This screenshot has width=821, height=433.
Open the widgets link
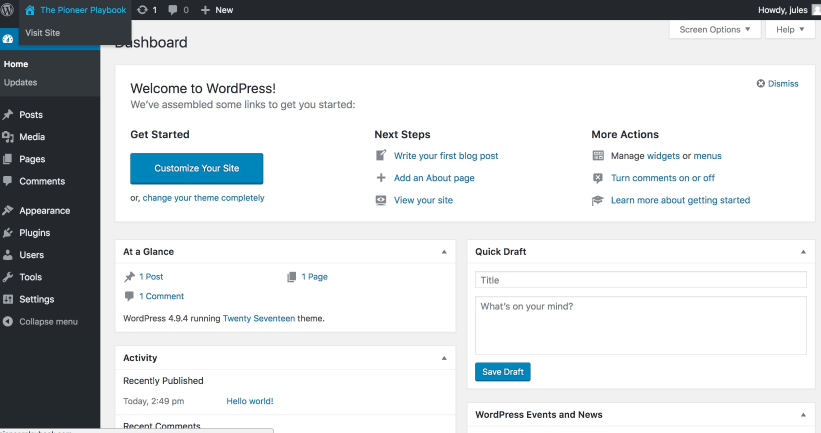pyautogui.click(x=663, y=156)
